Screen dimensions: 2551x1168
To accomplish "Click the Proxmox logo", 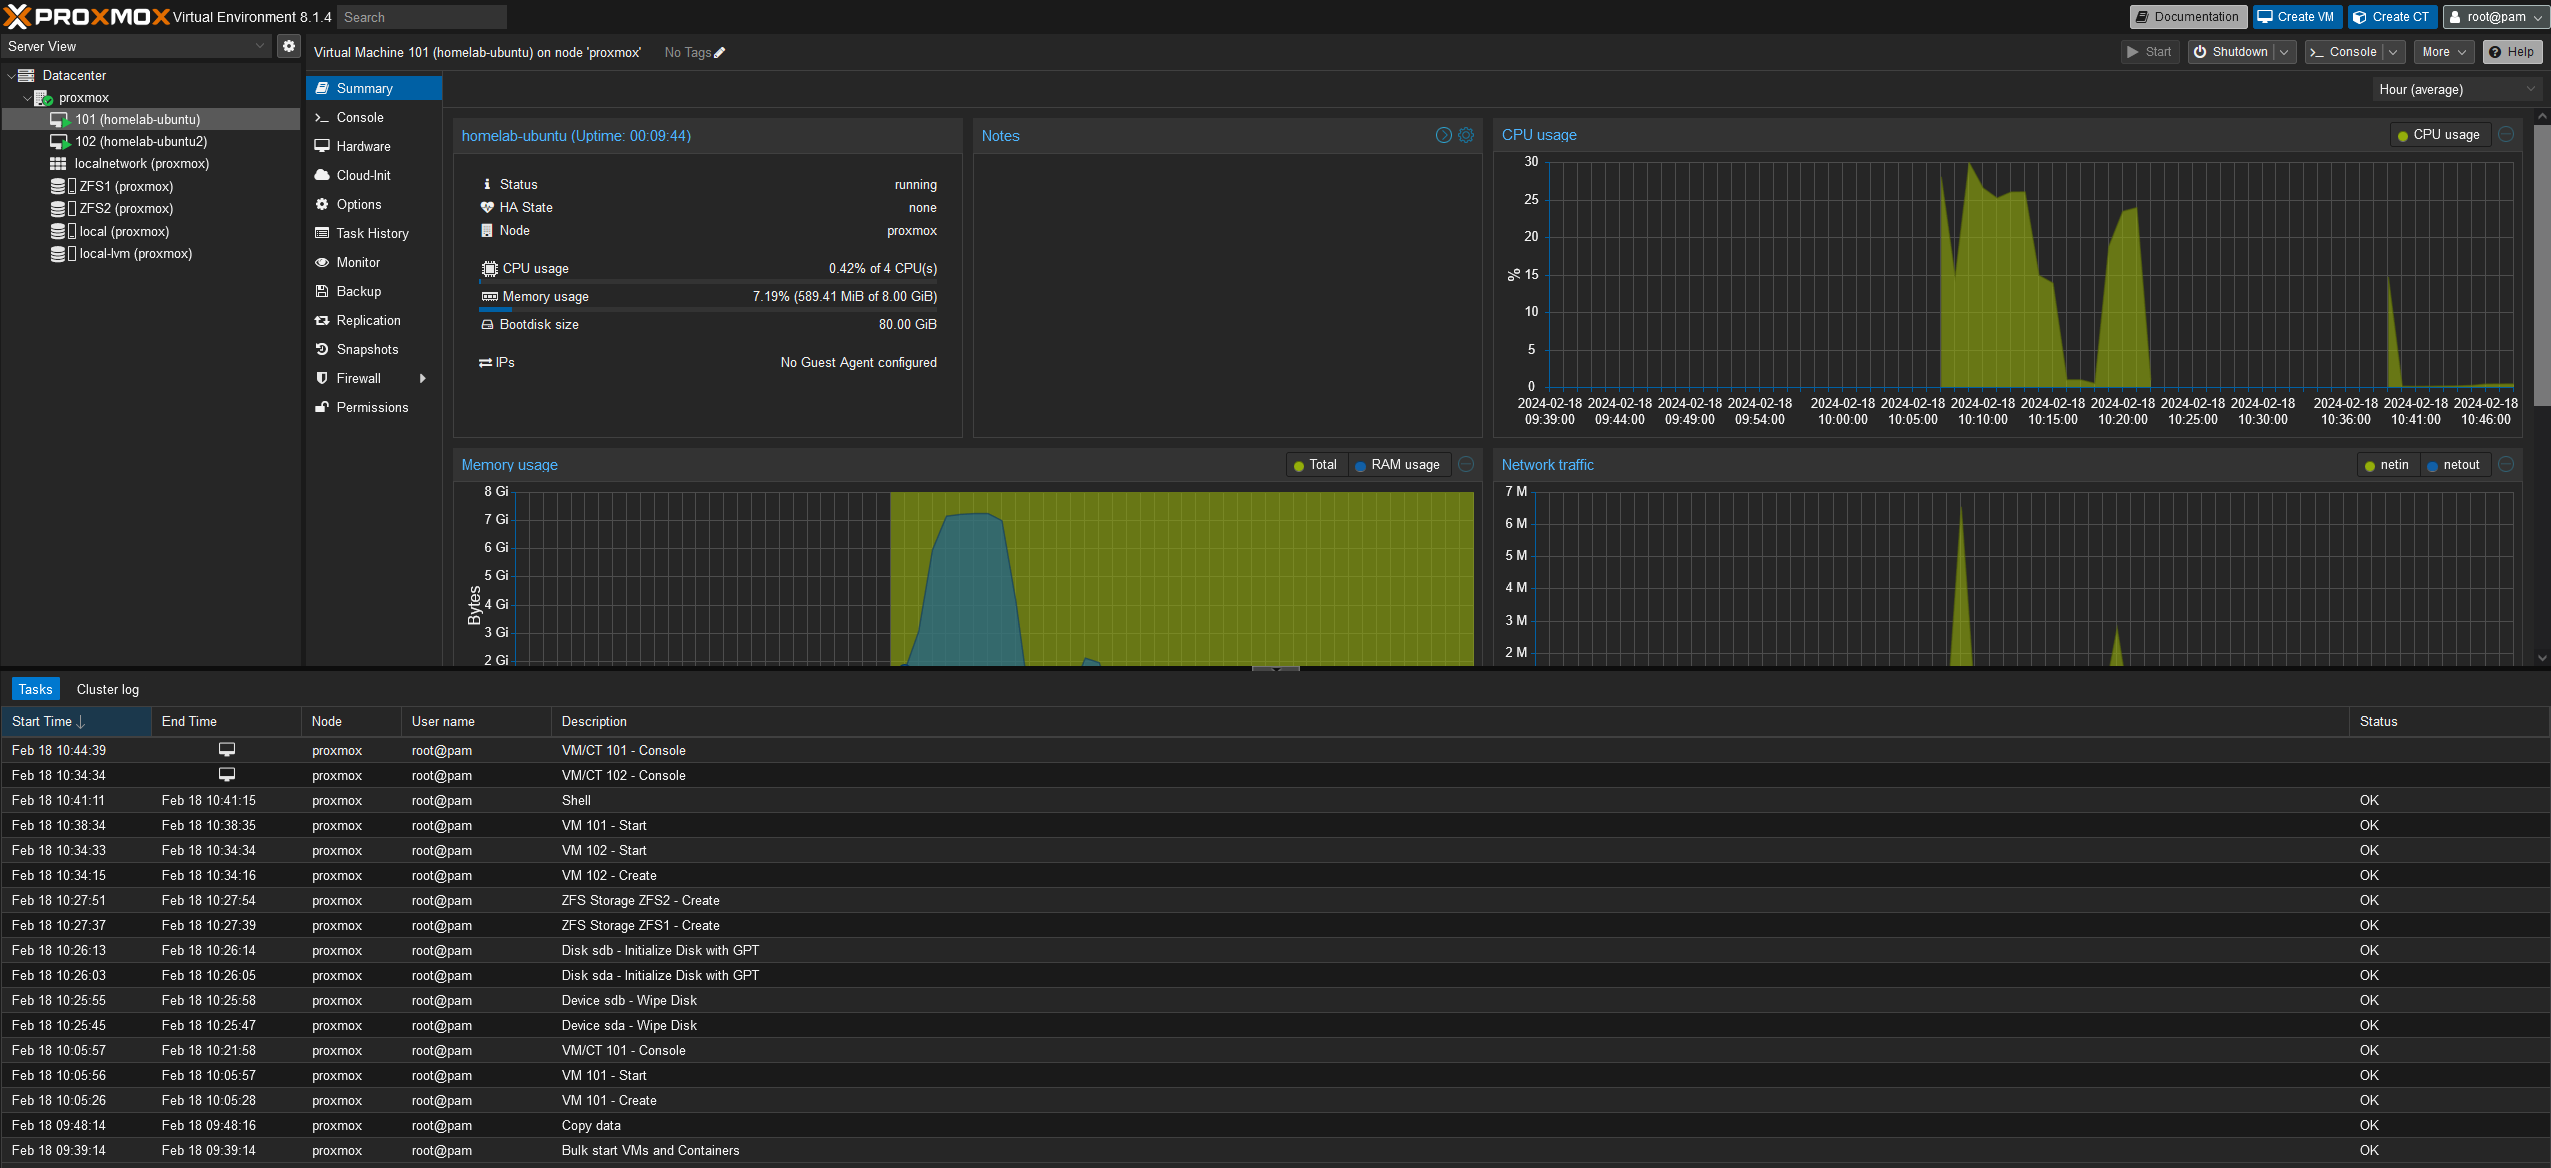I will click(87, 16).
